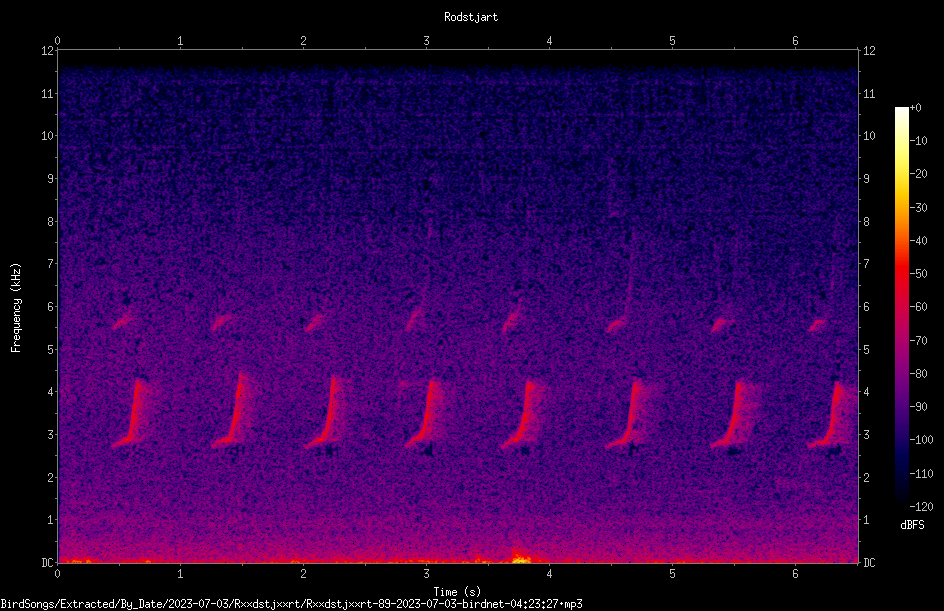Click the bright low-frequency burst near 3.8 s
The width and height of the screenshot is (944, 611).
(x=521, y=556)
